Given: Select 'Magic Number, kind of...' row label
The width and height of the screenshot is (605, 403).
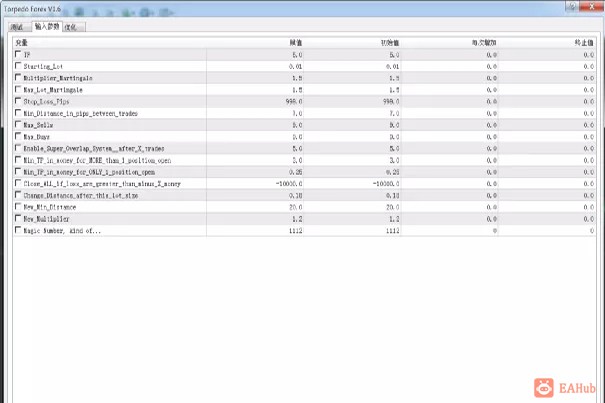Looking at the screenshot, I should coord(62,230).
